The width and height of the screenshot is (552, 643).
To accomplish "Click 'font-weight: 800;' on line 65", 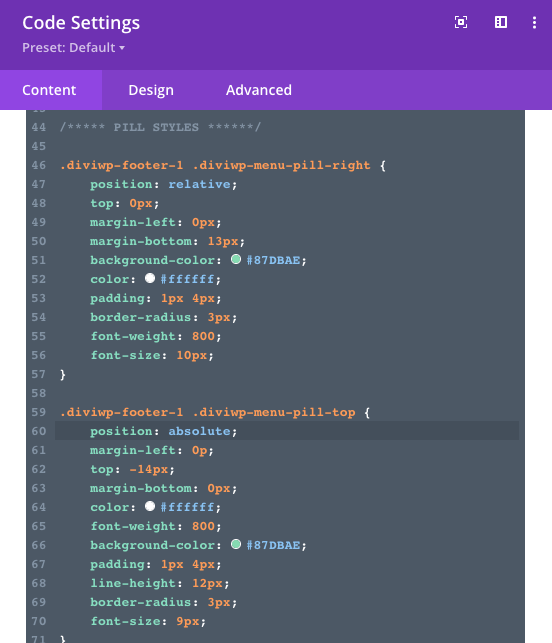I will click(x=156, y=526).
